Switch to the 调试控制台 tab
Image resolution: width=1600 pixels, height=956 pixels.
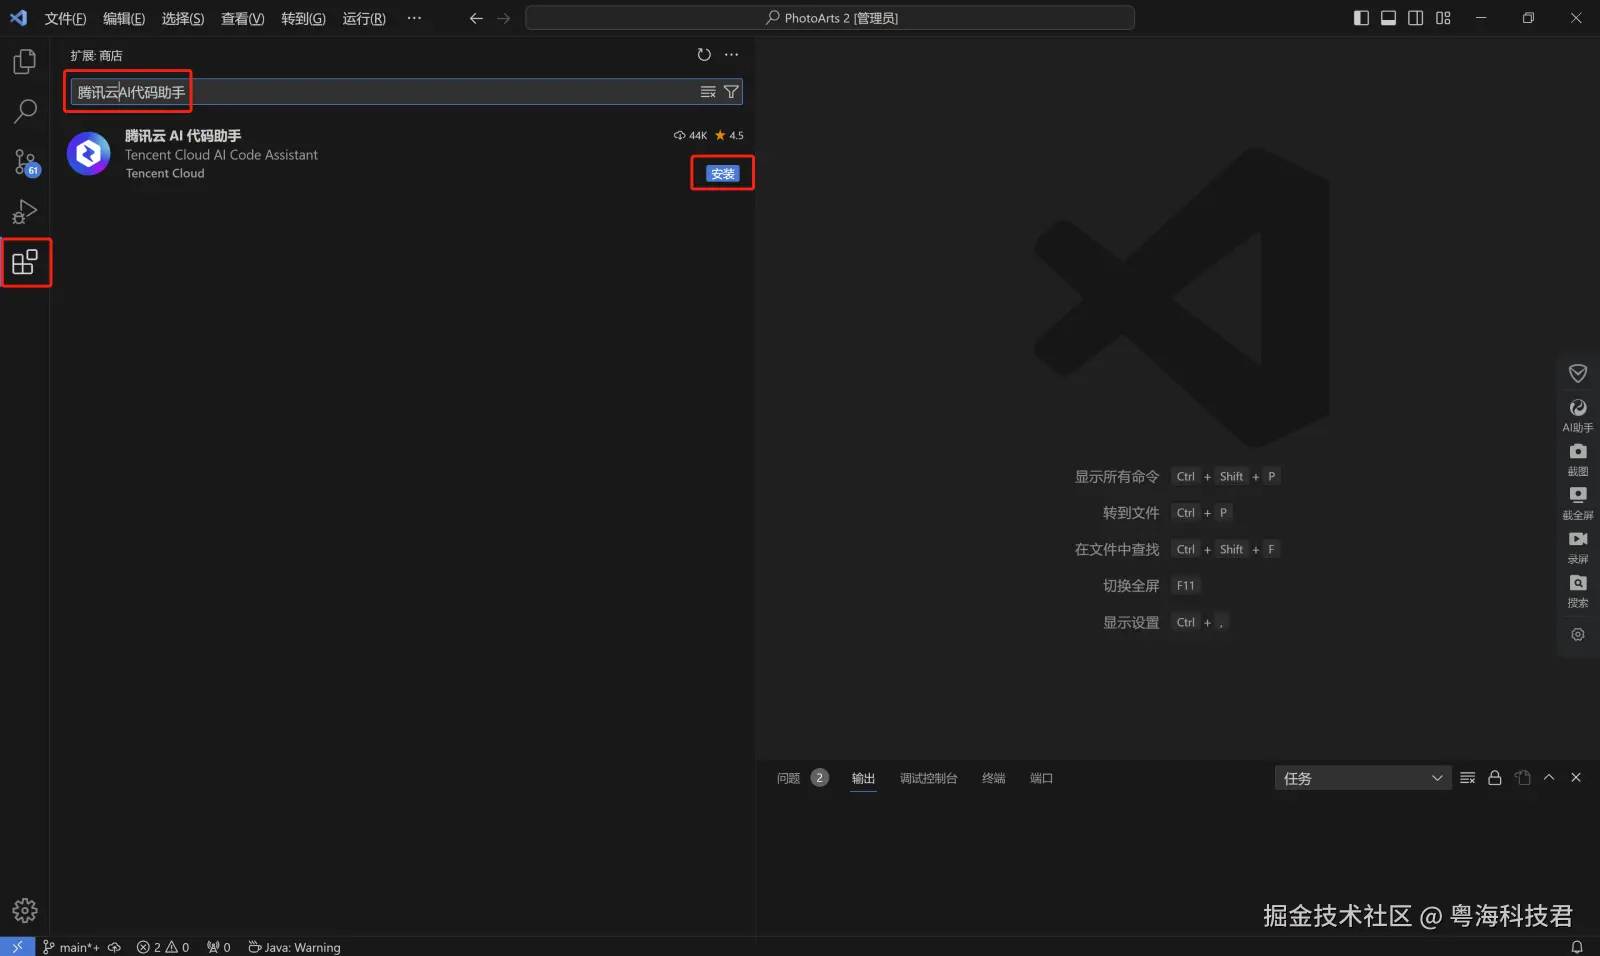(x=928, y=778)
